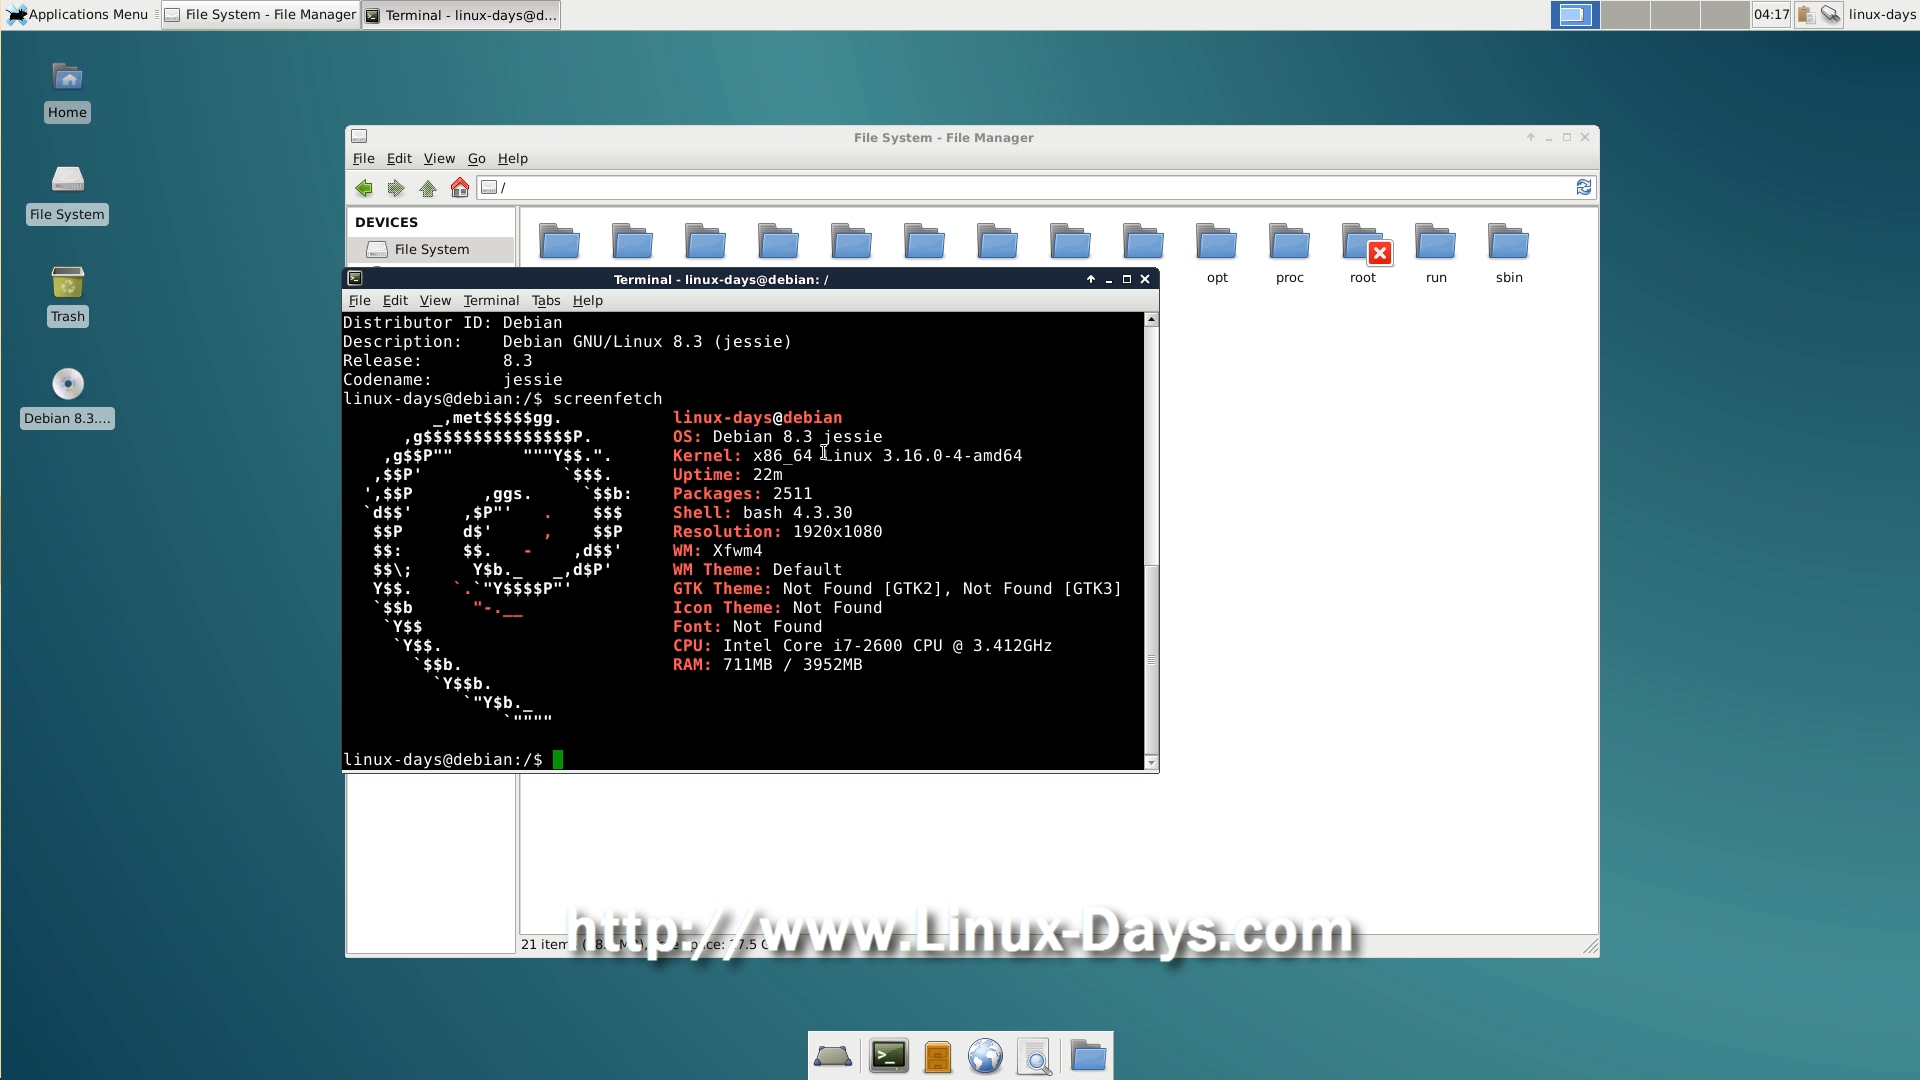Click the terminal prompt line

coord(743,760)
